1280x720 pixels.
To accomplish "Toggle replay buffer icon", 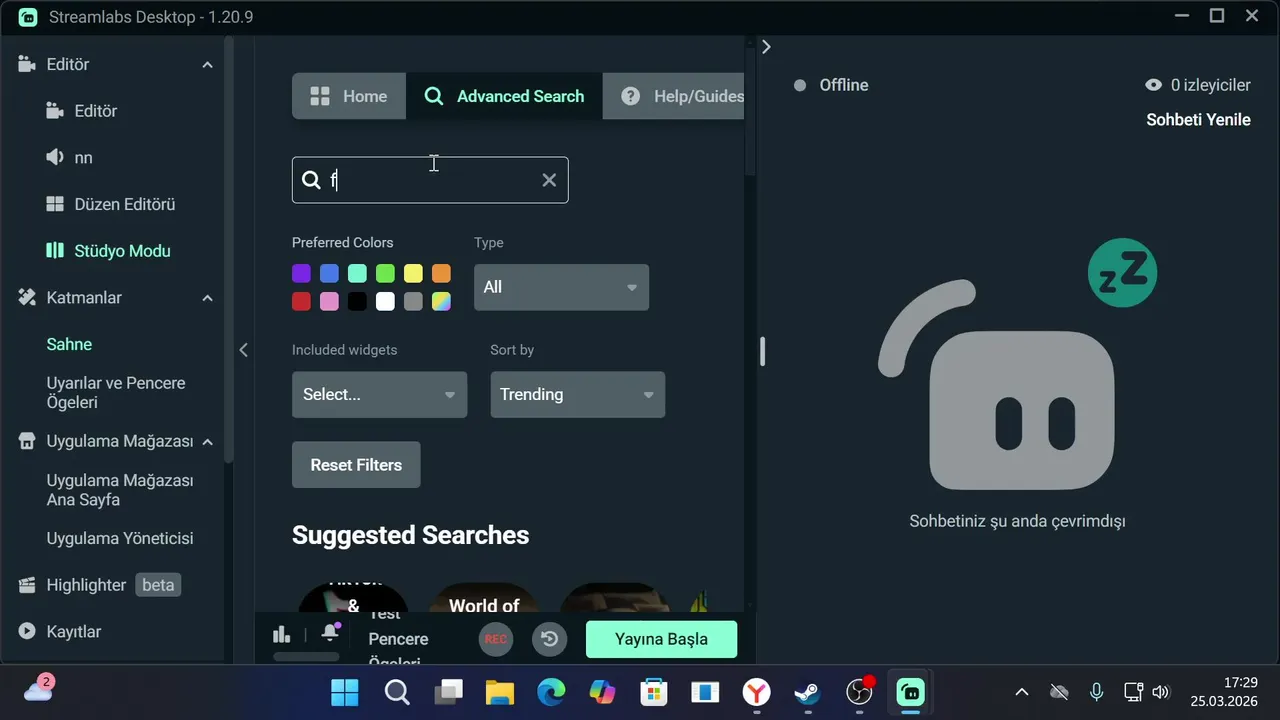I will click(x=549, y=639).
